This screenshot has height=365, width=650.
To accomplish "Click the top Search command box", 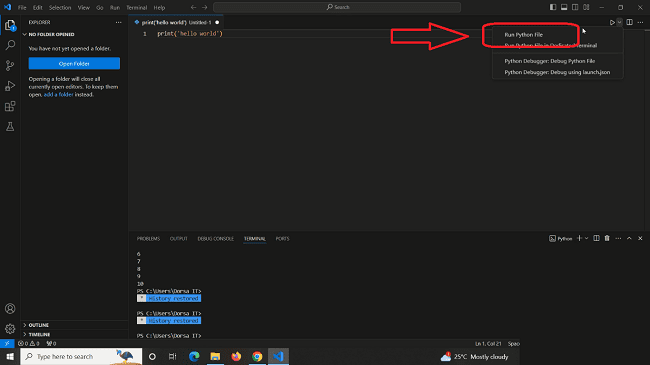I will click(337, 7).
